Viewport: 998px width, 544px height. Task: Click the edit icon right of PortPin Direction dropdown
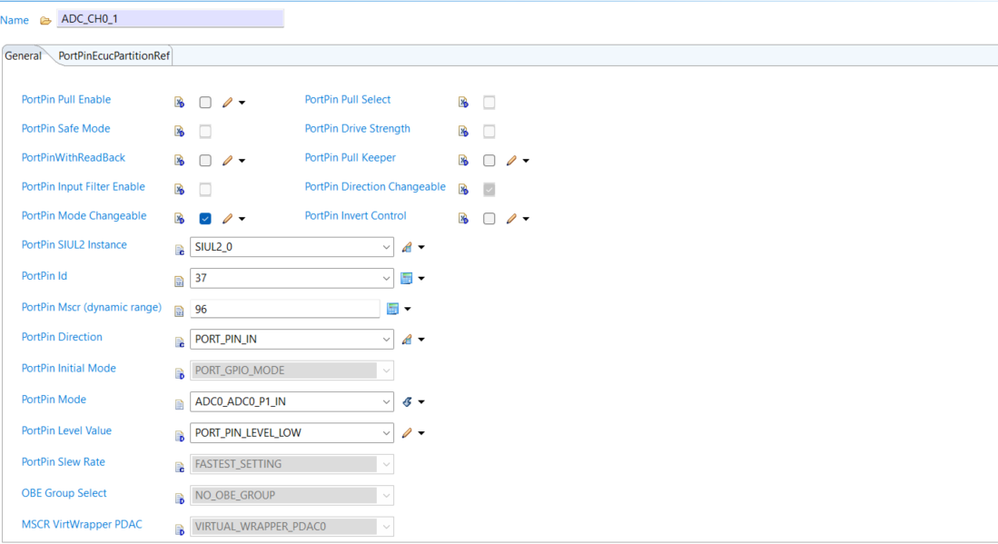tap(407, 340)
